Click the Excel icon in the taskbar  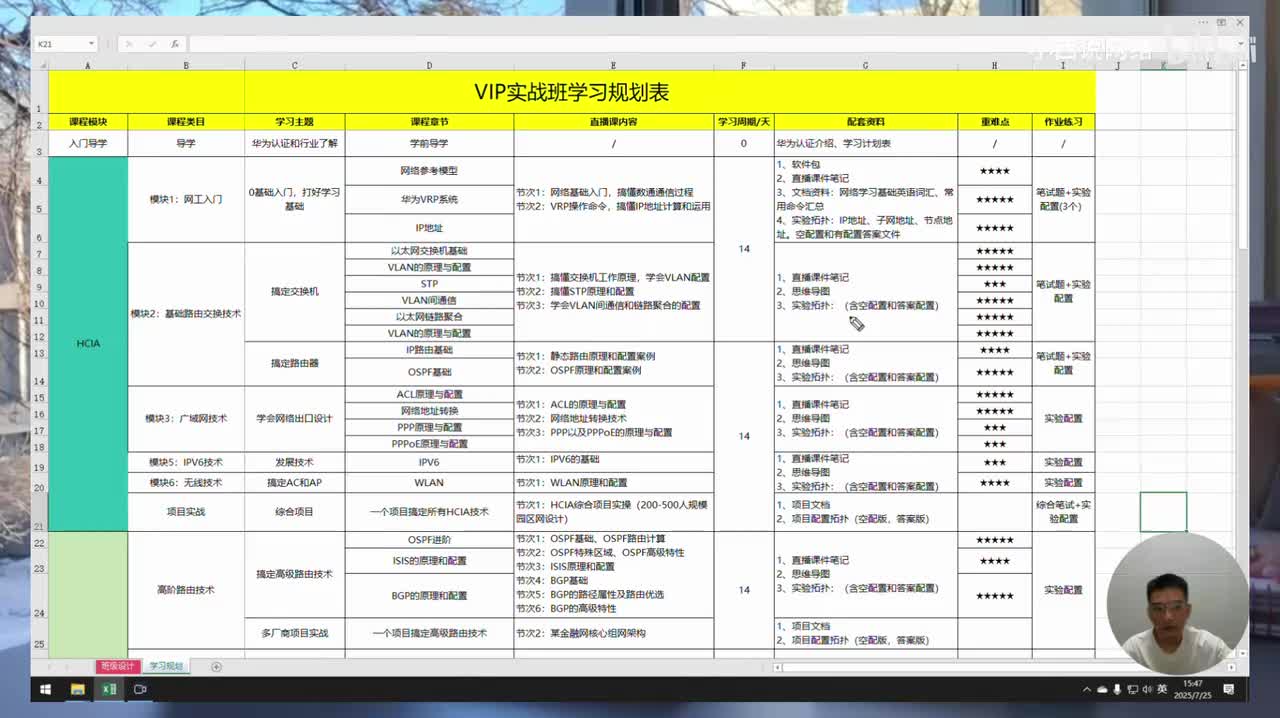[x=108, y=689]
